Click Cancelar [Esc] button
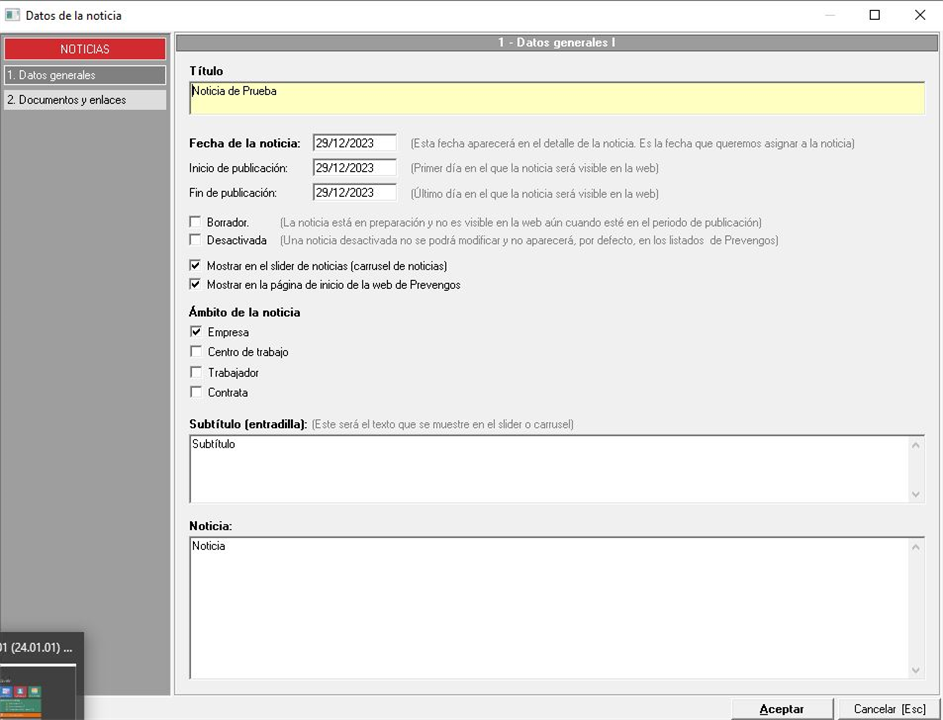 click(x=889, y=709)
